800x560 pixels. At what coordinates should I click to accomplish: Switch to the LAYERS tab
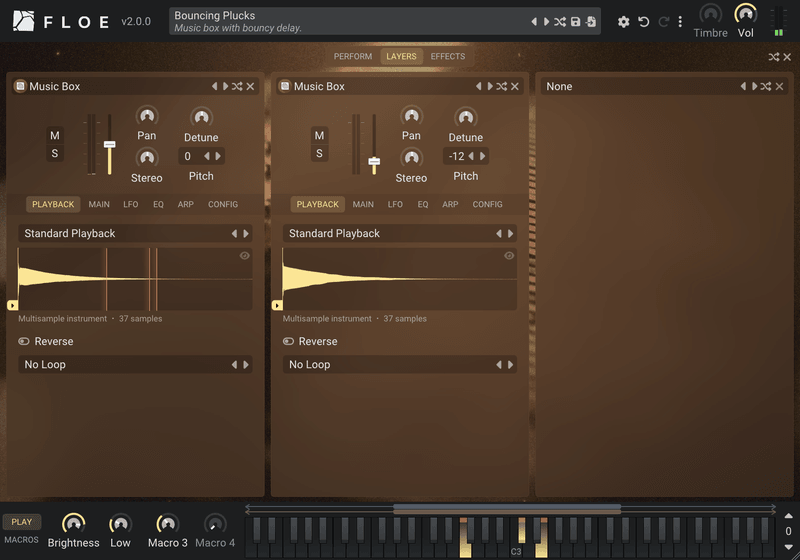(401, 56)
